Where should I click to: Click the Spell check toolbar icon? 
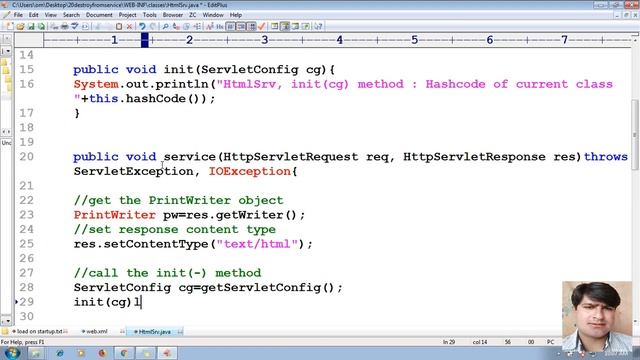tap(75, 27)
